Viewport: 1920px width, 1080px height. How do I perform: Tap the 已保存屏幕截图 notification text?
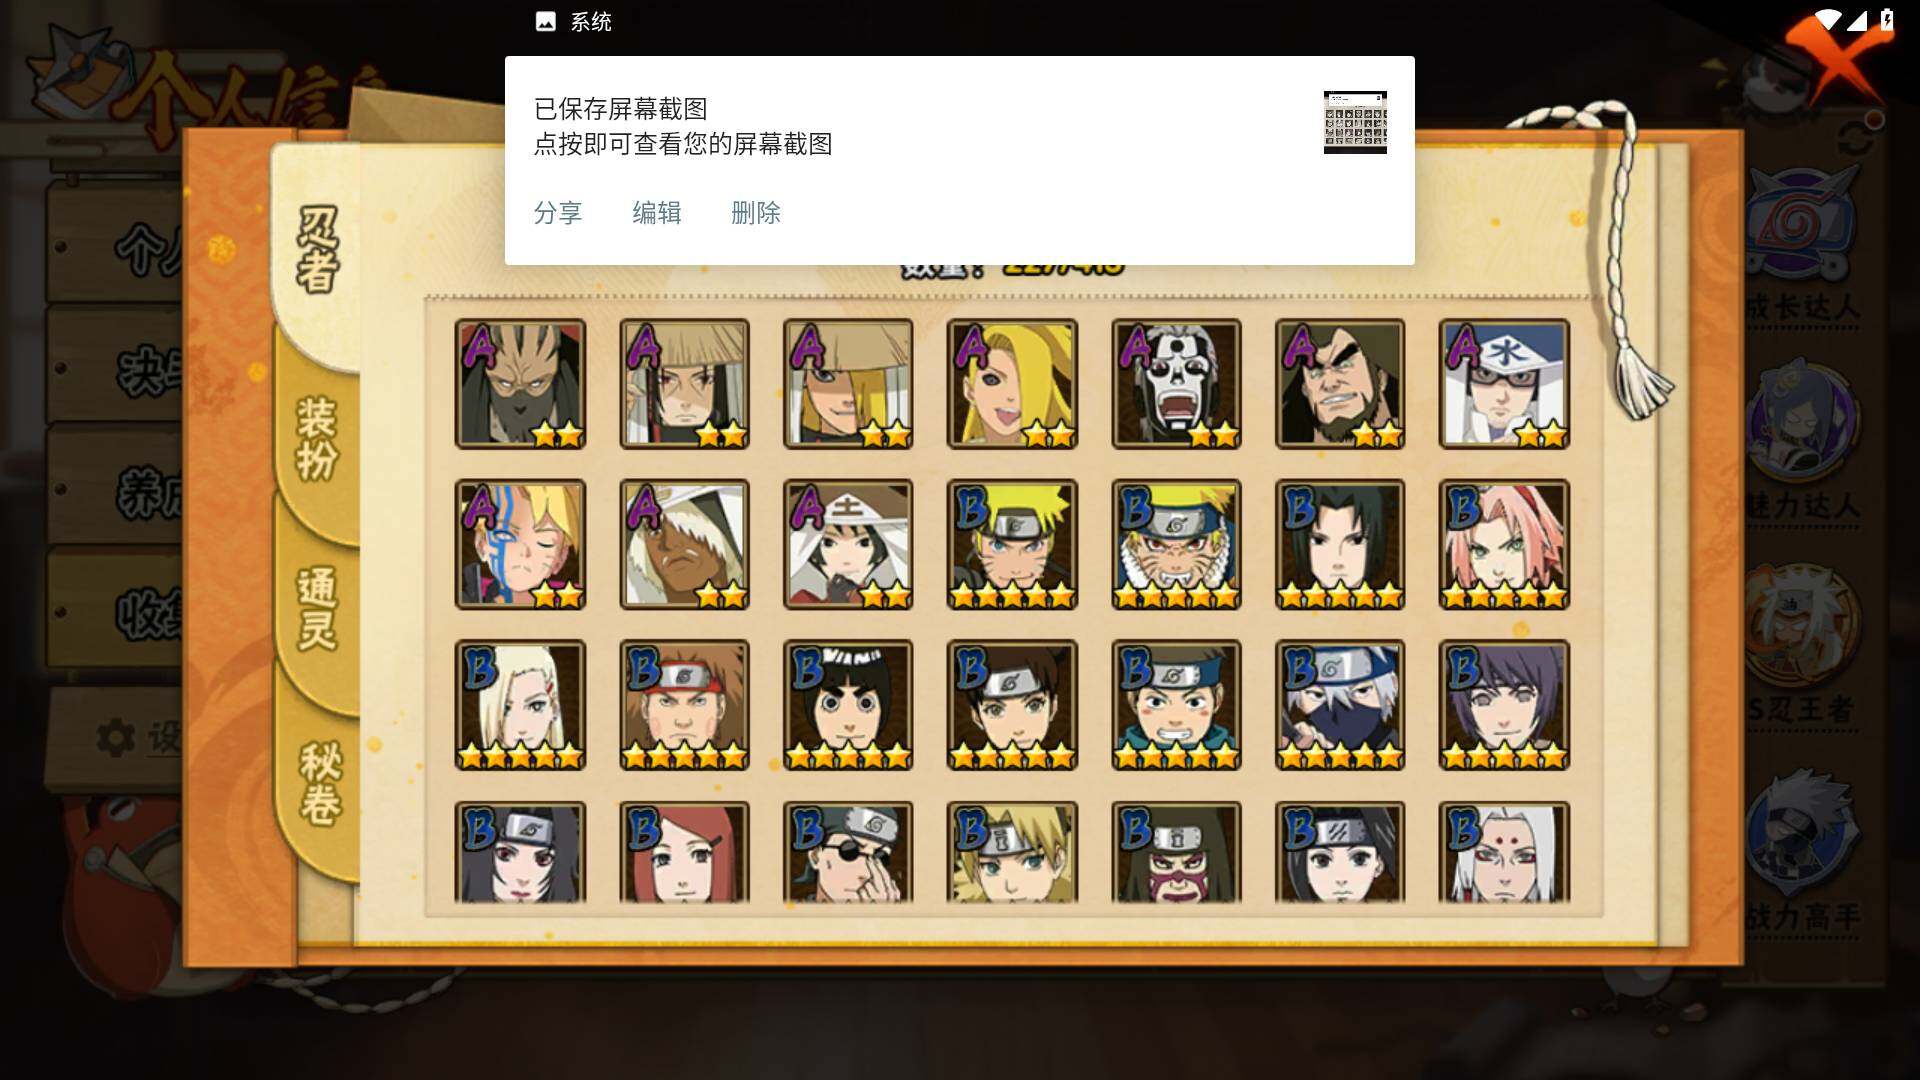pyautogui.click(x=620, y=109)
